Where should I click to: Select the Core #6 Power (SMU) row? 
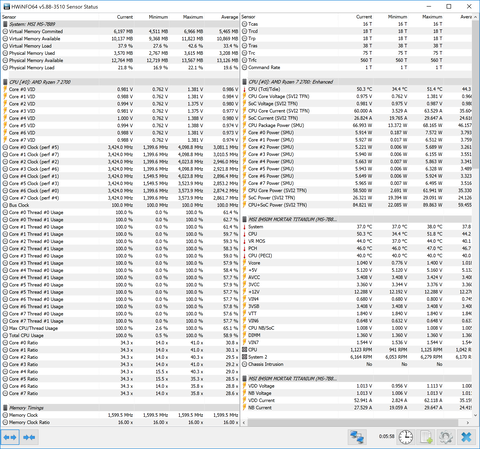[356, 176]
